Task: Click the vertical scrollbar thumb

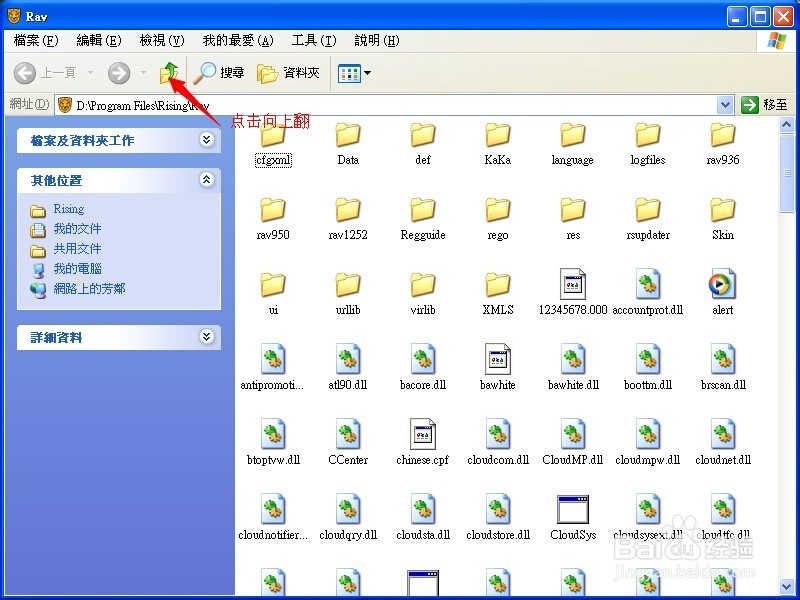Action: coord(786,172)
